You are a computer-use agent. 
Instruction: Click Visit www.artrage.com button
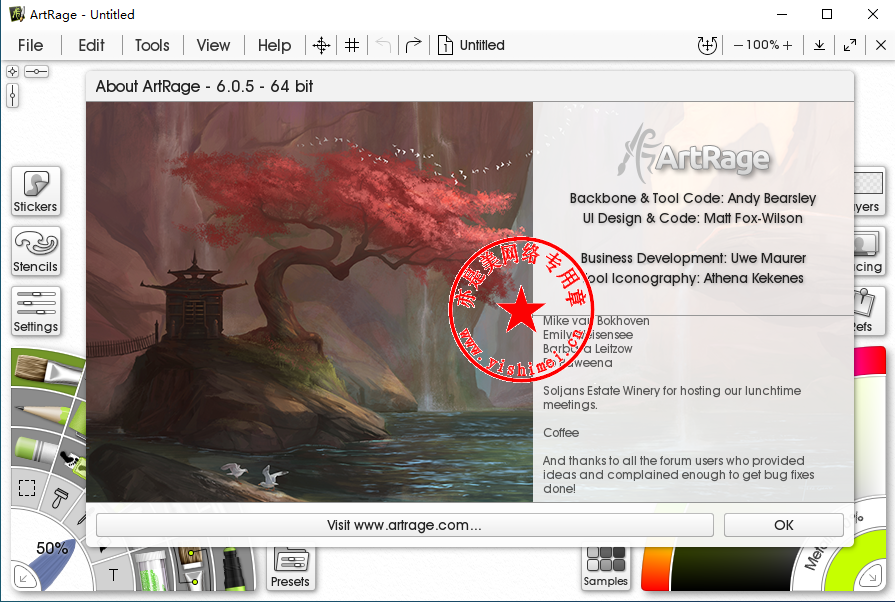(x=405, y=525)
